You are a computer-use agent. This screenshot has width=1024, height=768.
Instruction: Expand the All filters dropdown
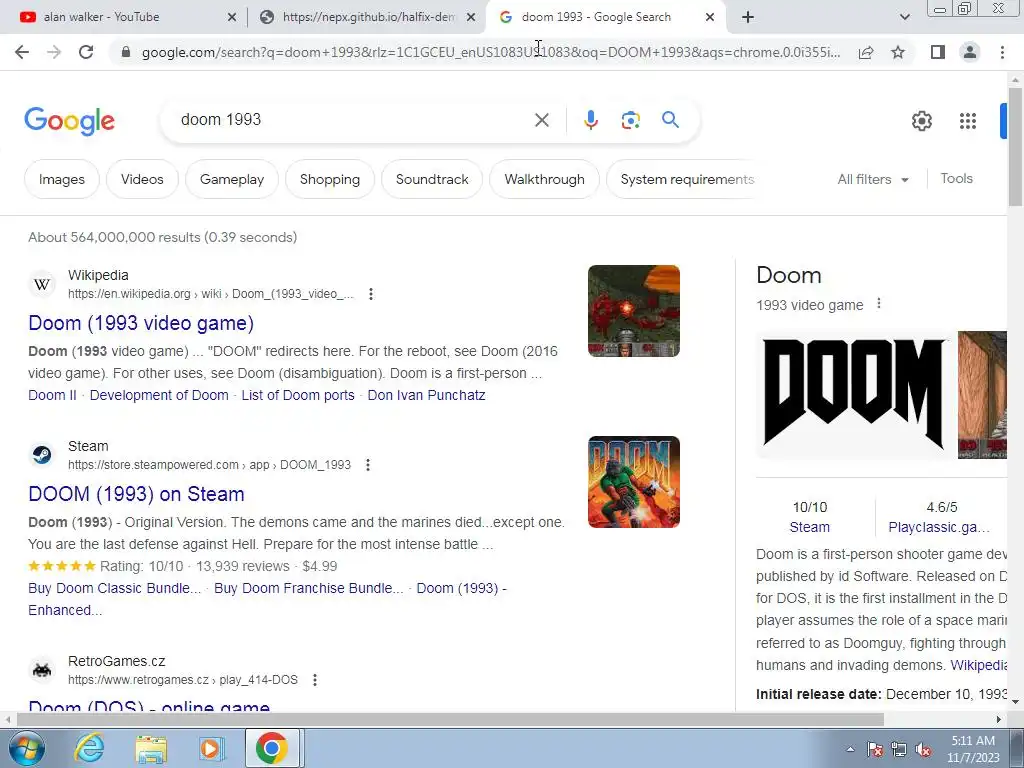[873, 180]
